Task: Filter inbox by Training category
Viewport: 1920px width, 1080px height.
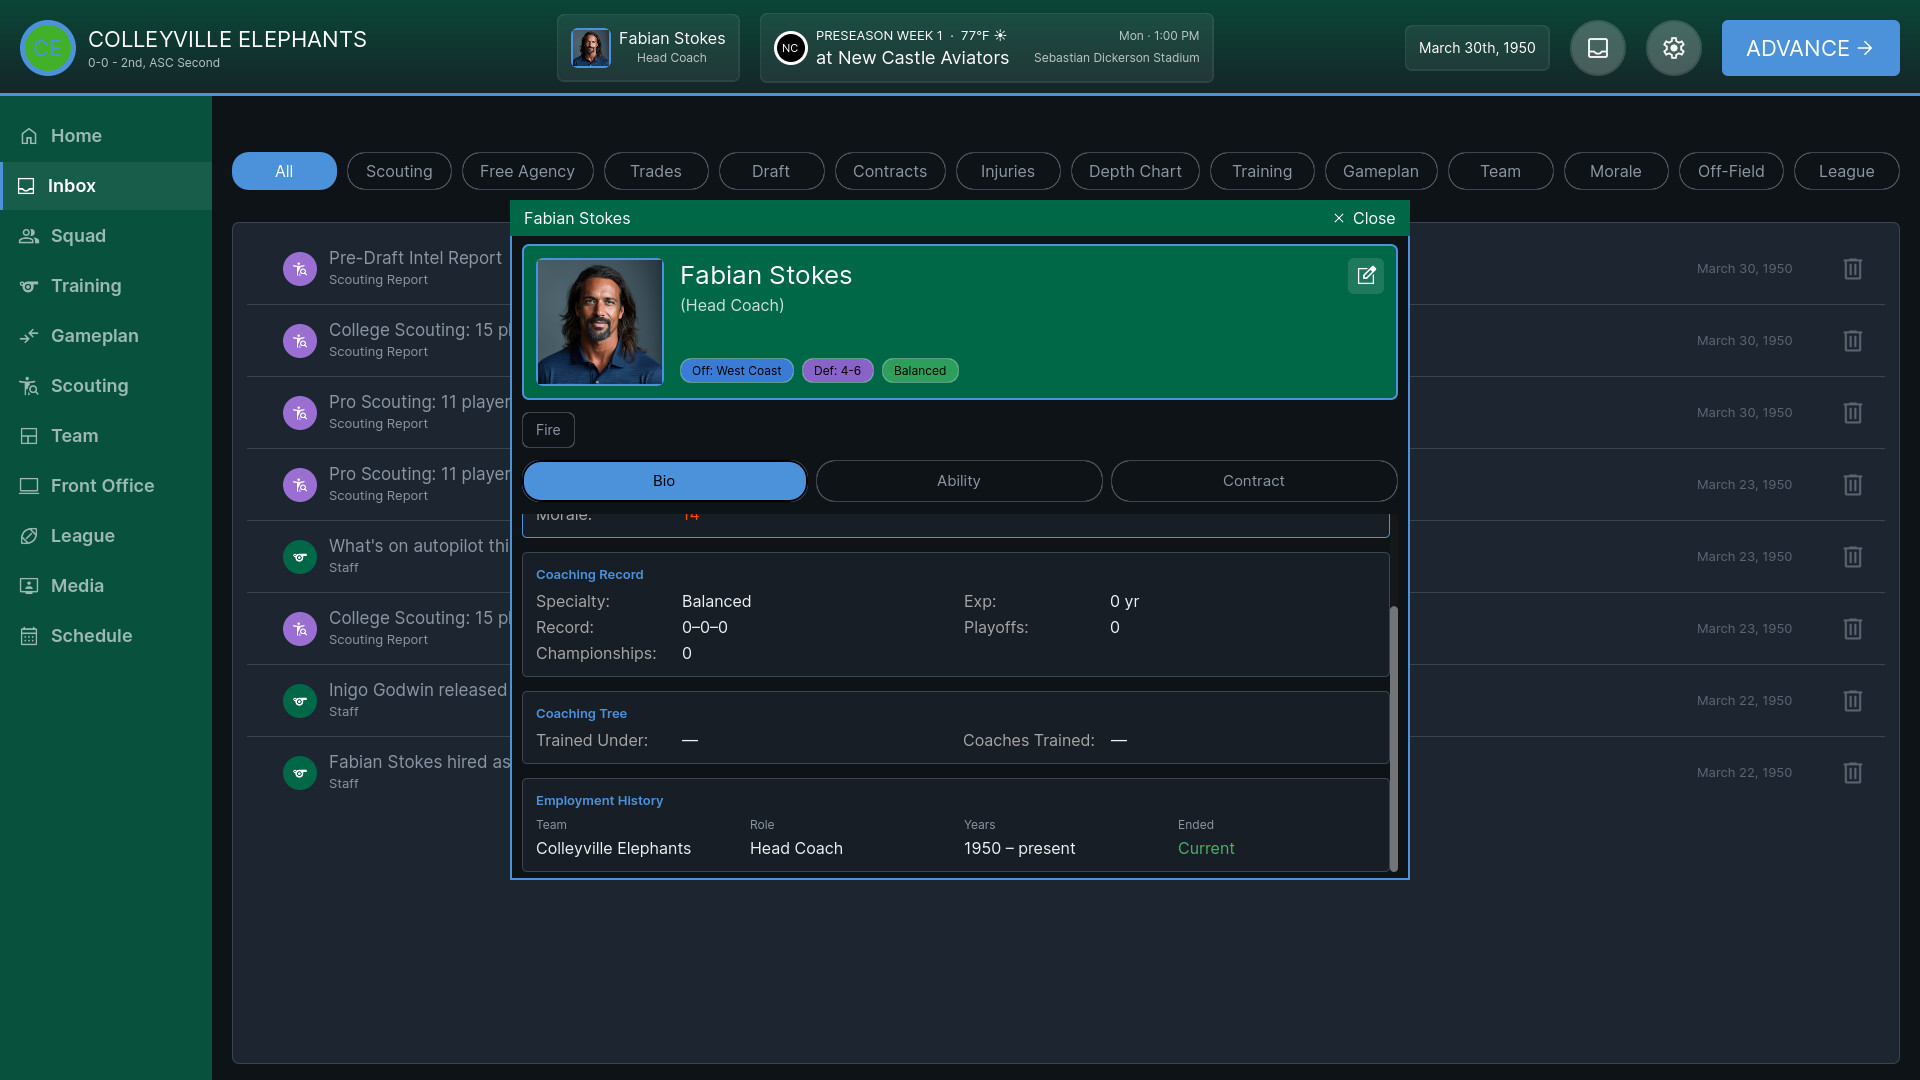Action: tap(1262, 171)
